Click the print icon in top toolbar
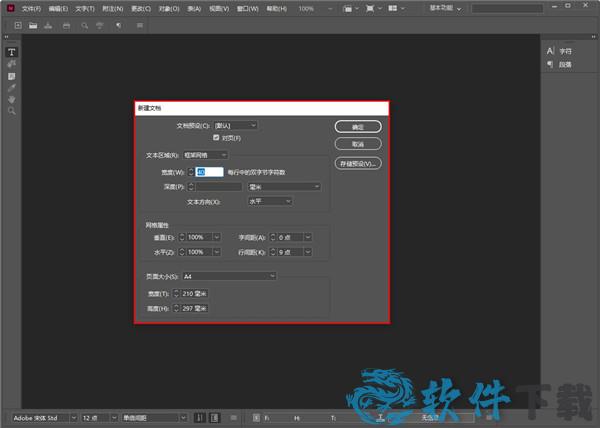 pos(67,23)
